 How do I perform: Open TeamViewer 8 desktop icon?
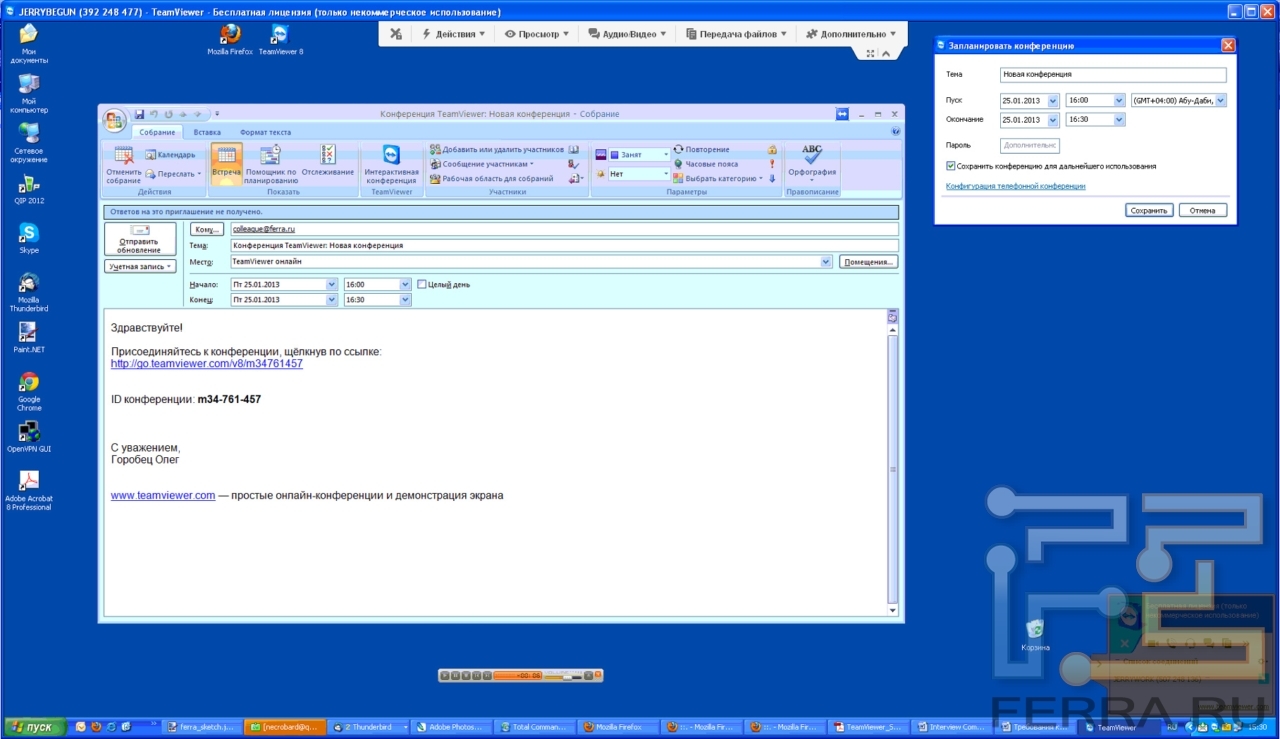pos(280,33)
